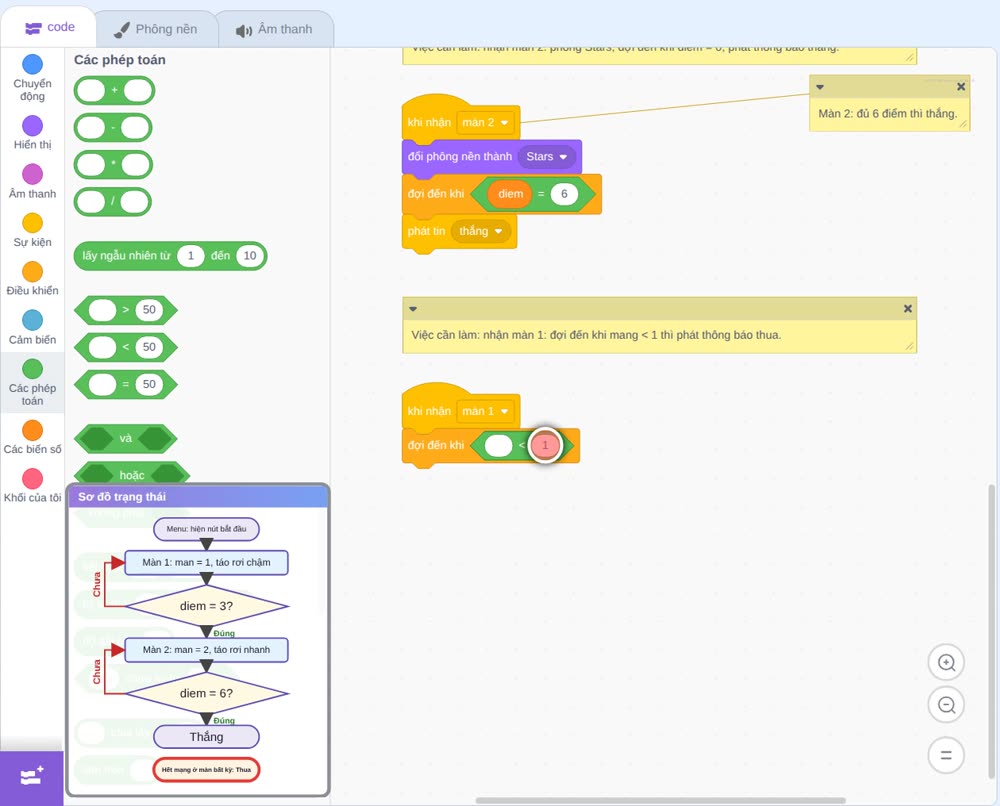Screen dimensions: 1000x806
Task: Pick the greater-than 50 palette block
Action: click(126, 310)
